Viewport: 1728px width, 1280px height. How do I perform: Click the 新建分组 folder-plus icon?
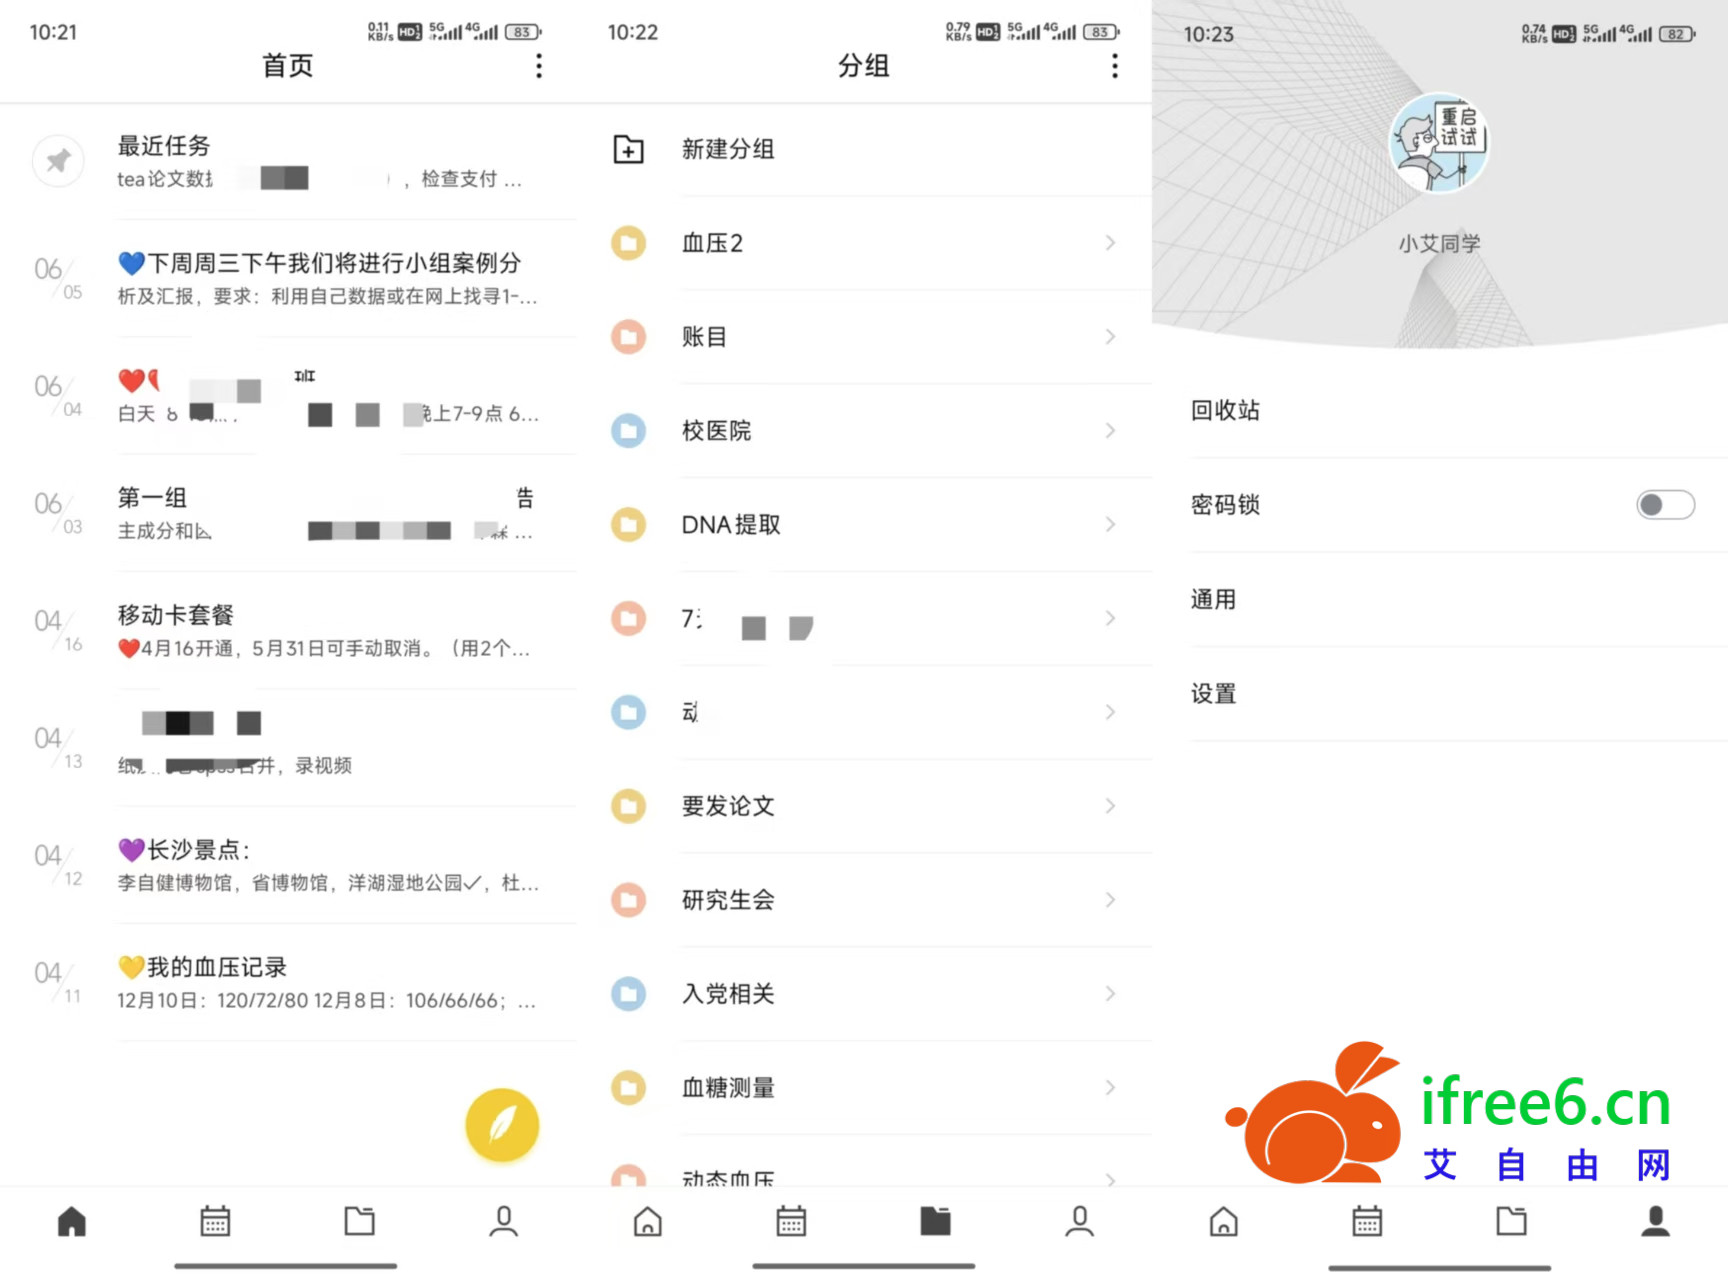coord(628,149)
